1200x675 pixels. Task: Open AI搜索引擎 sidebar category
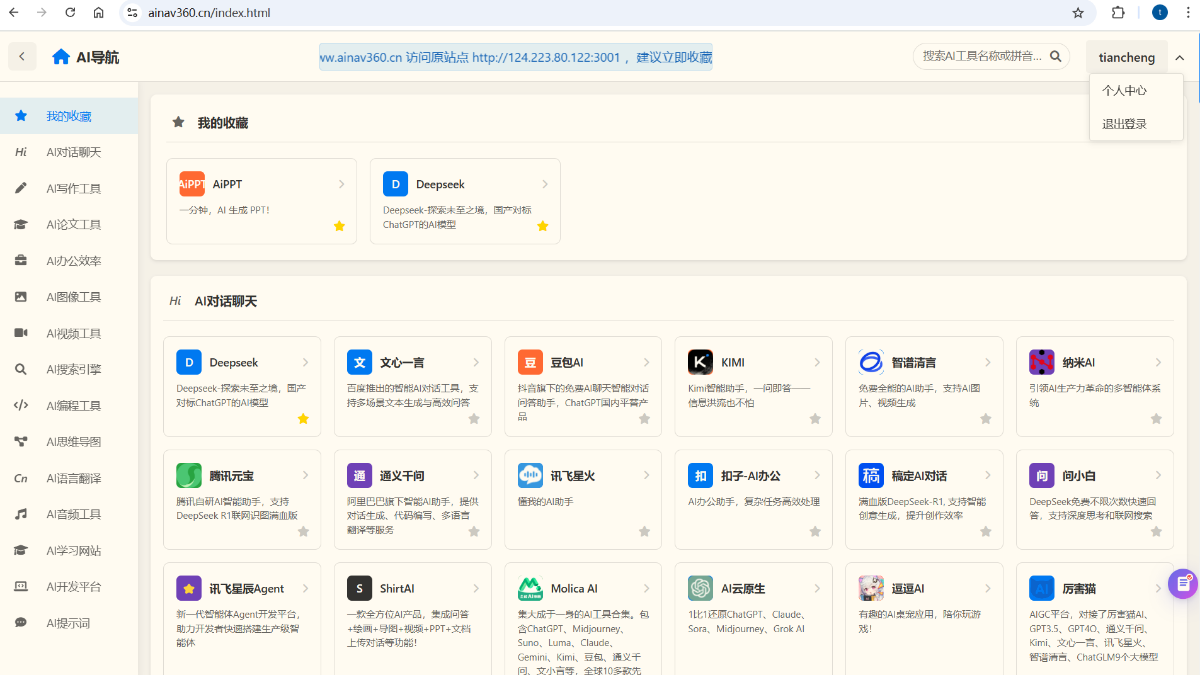69,369
